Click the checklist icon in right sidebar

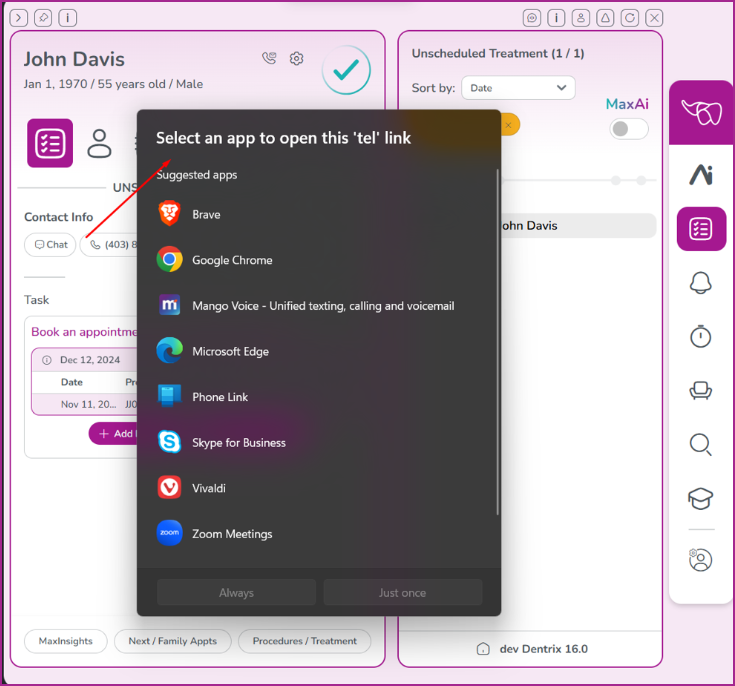coord(701,229)
